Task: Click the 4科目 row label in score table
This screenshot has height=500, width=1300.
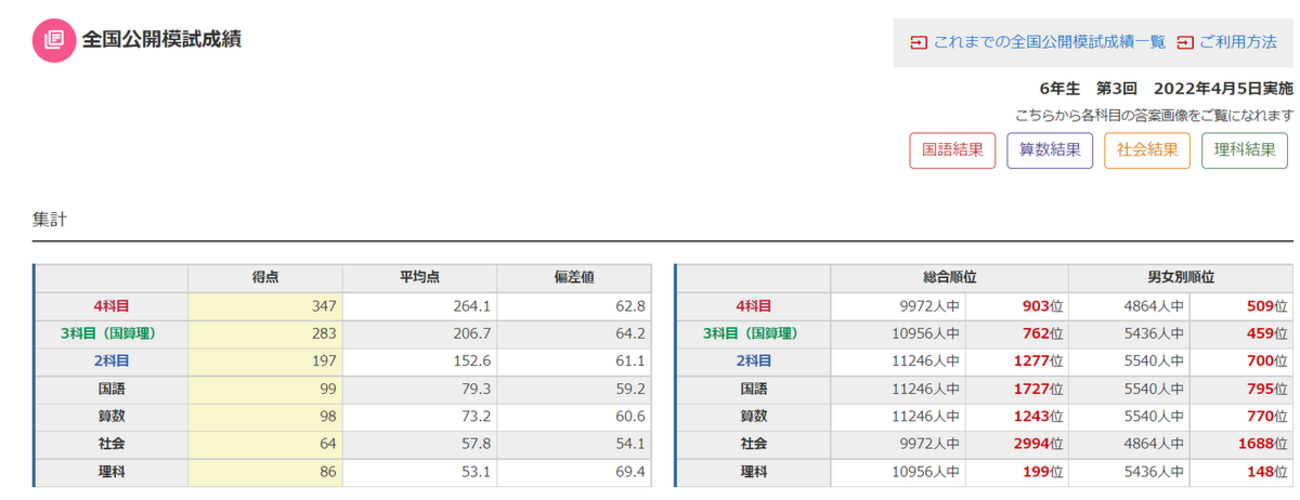Action: pyautogui.click(x=111, y=306)
